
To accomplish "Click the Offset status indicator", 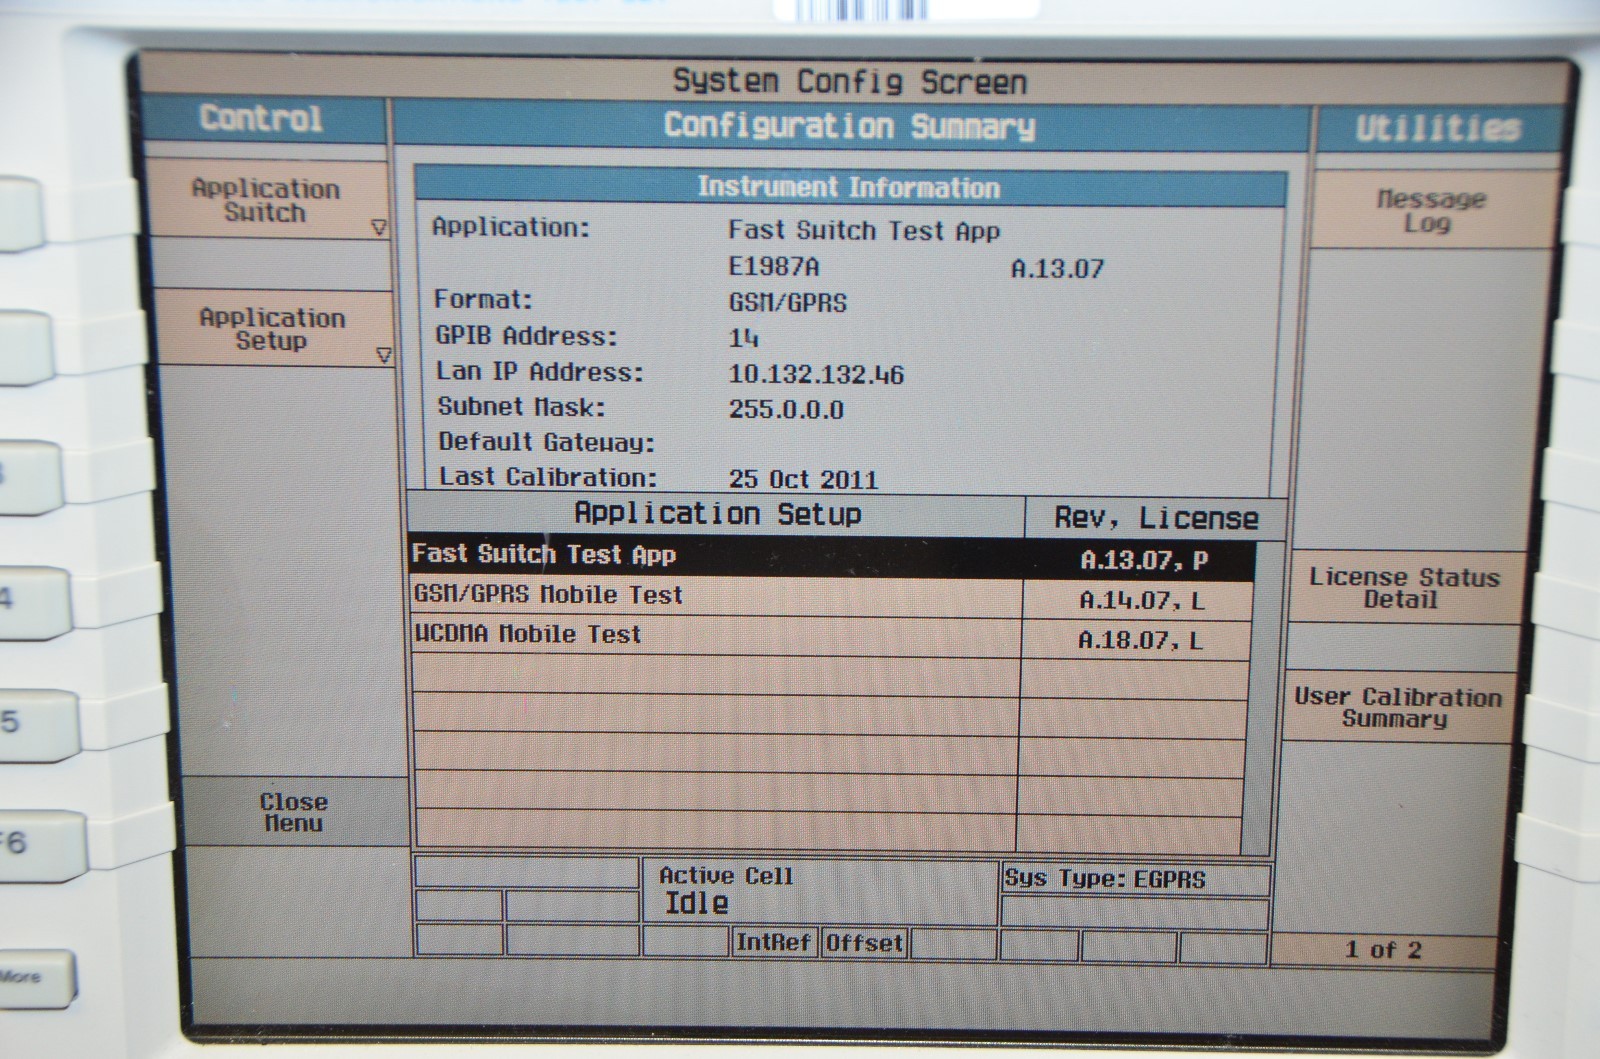I will [864, 942].
